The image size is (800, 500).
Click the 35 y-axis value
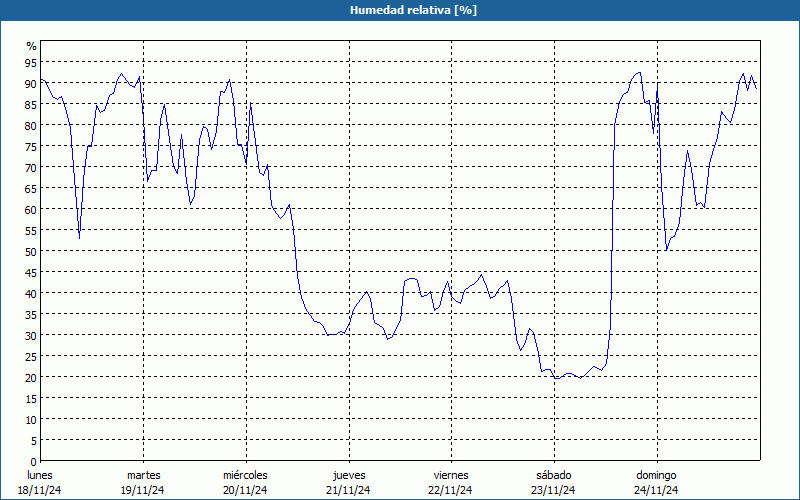coord(32,314)
